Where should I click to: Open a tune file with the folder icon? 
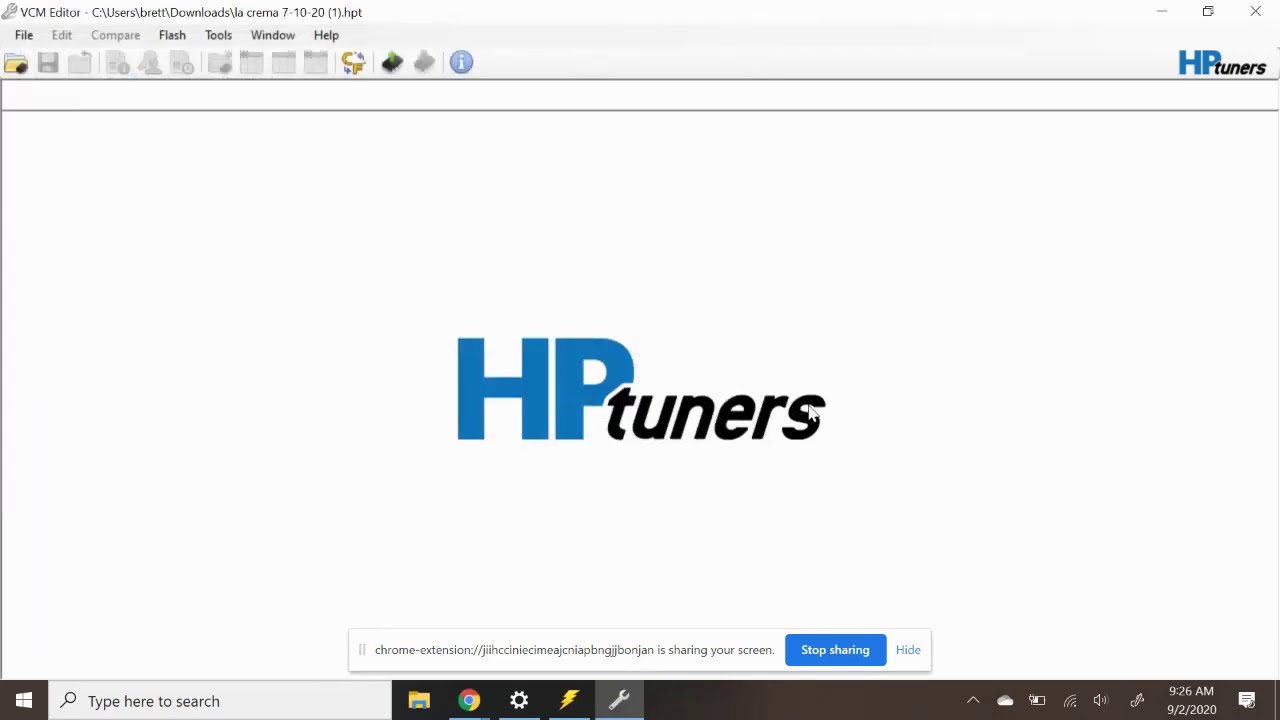pyautogui.click(x=16, y=63)
